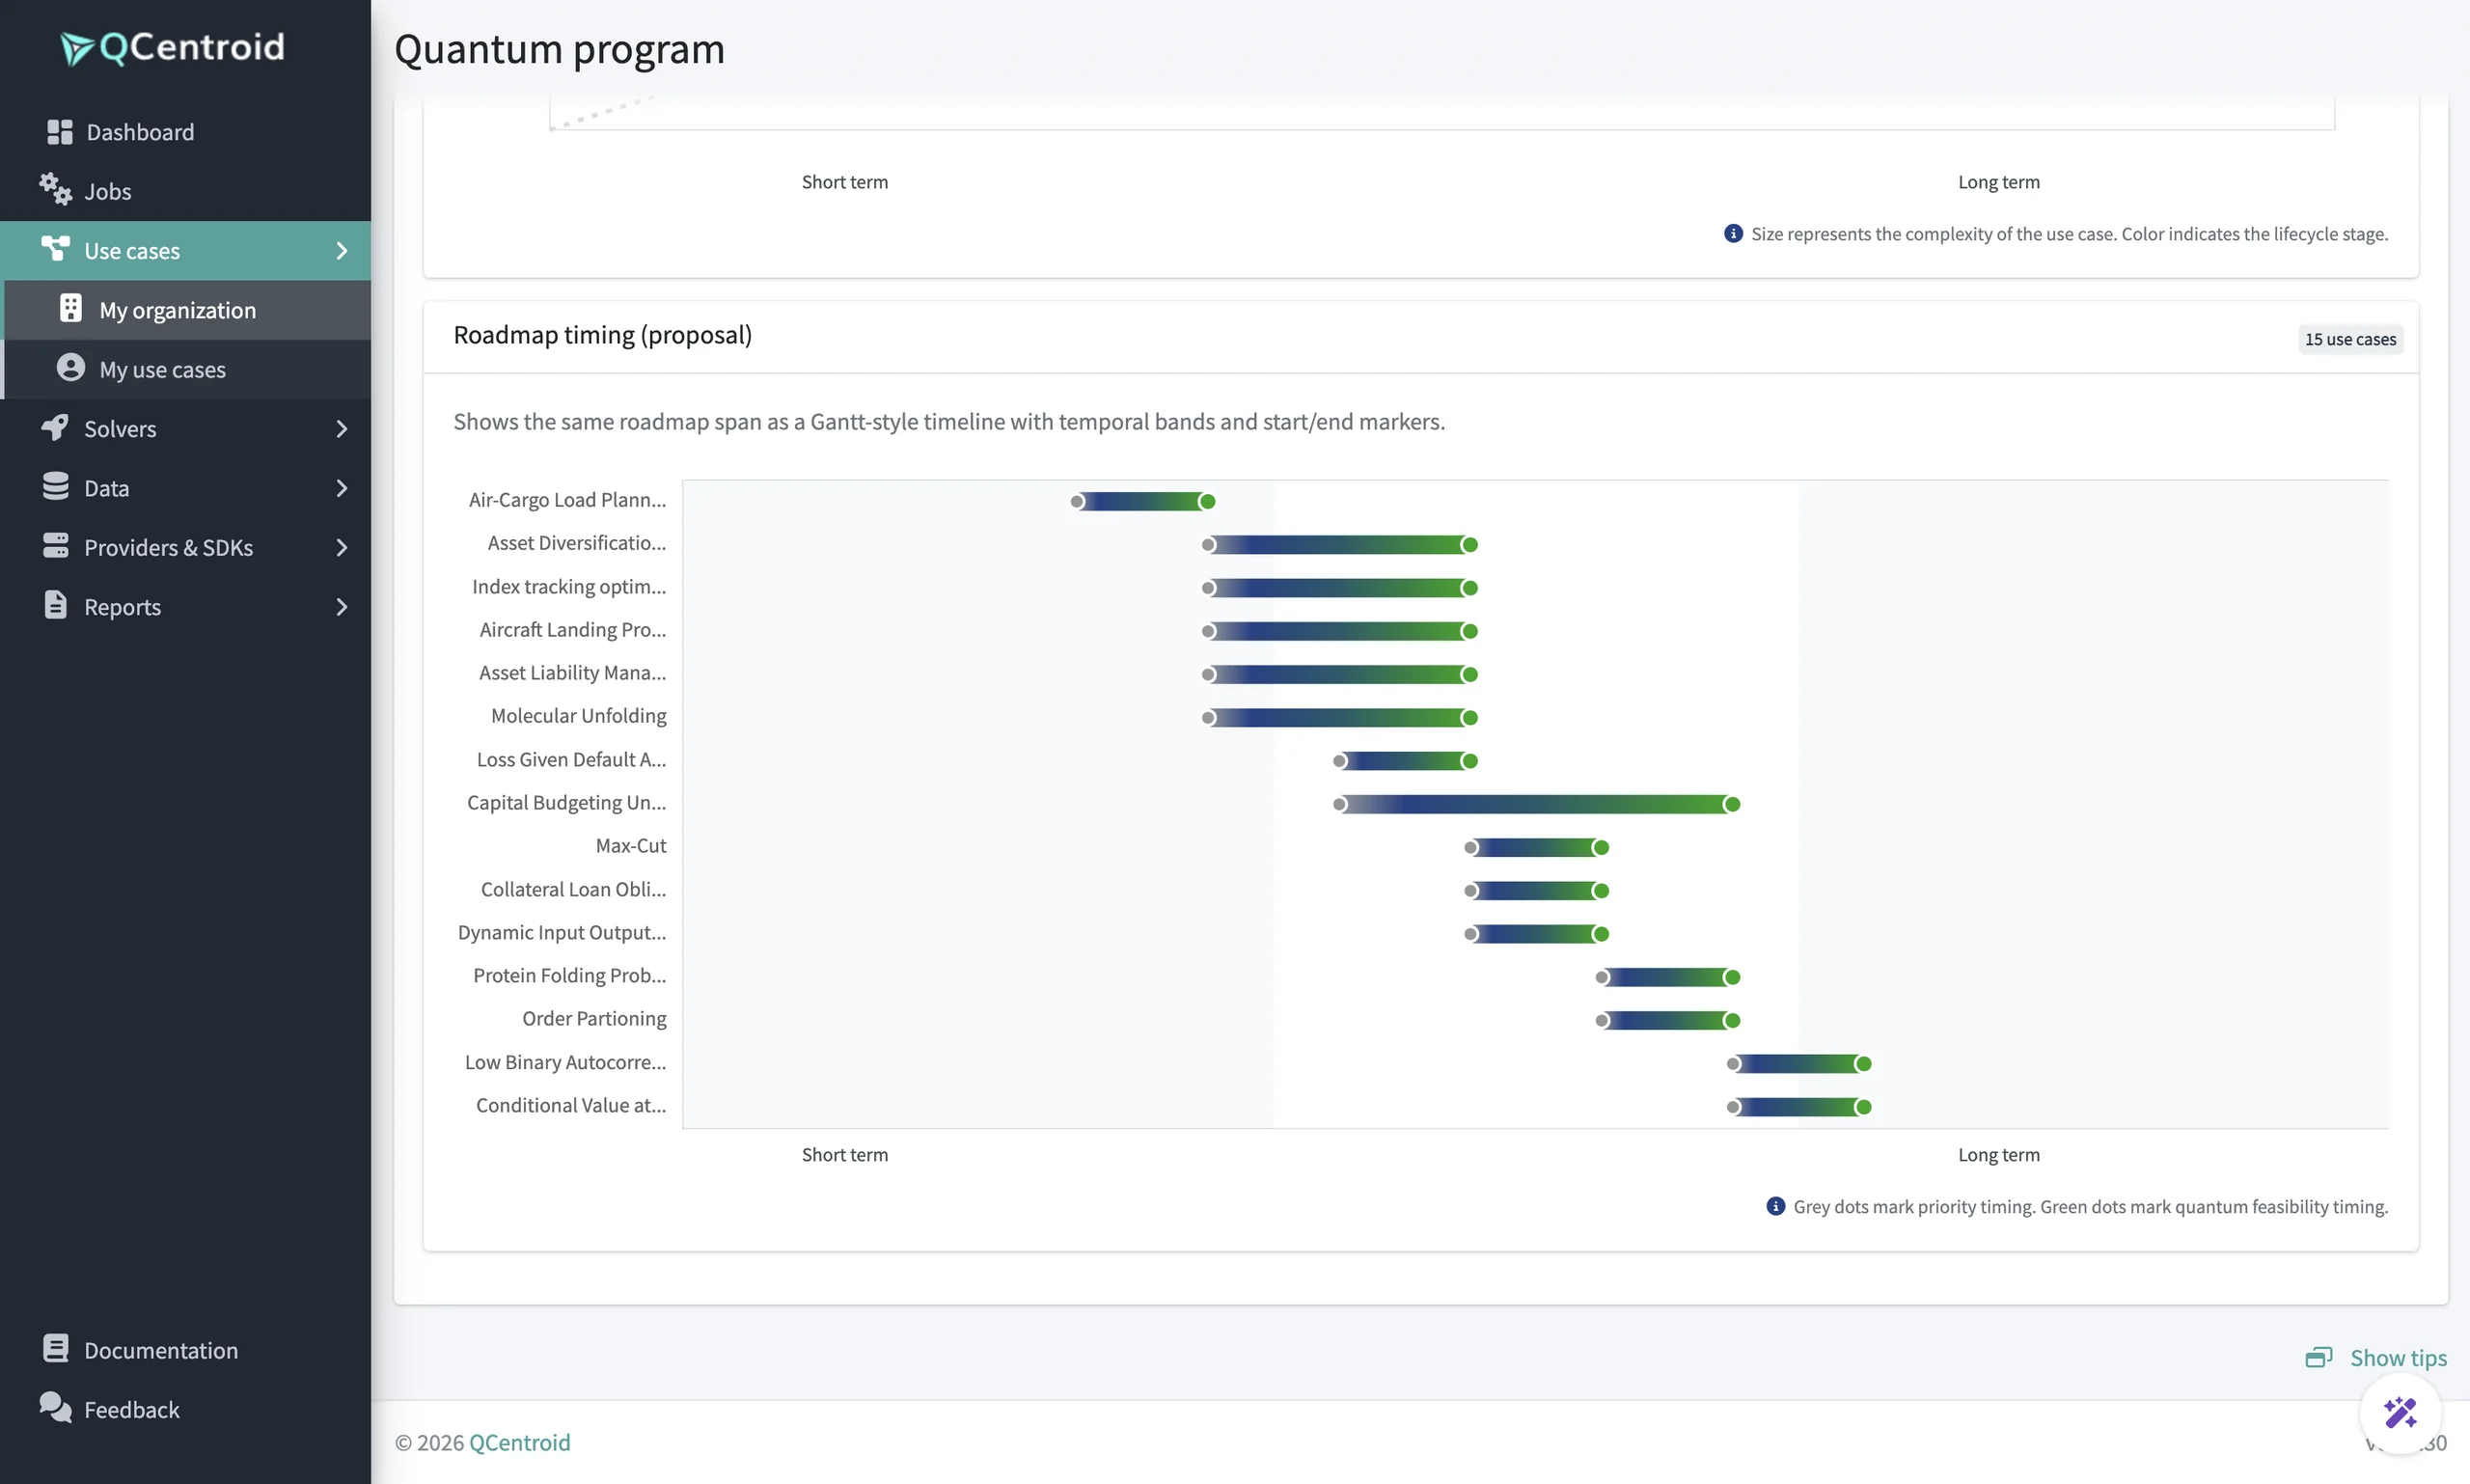Click Capital Budgeting grey start marker

(x=1340, y=804)
